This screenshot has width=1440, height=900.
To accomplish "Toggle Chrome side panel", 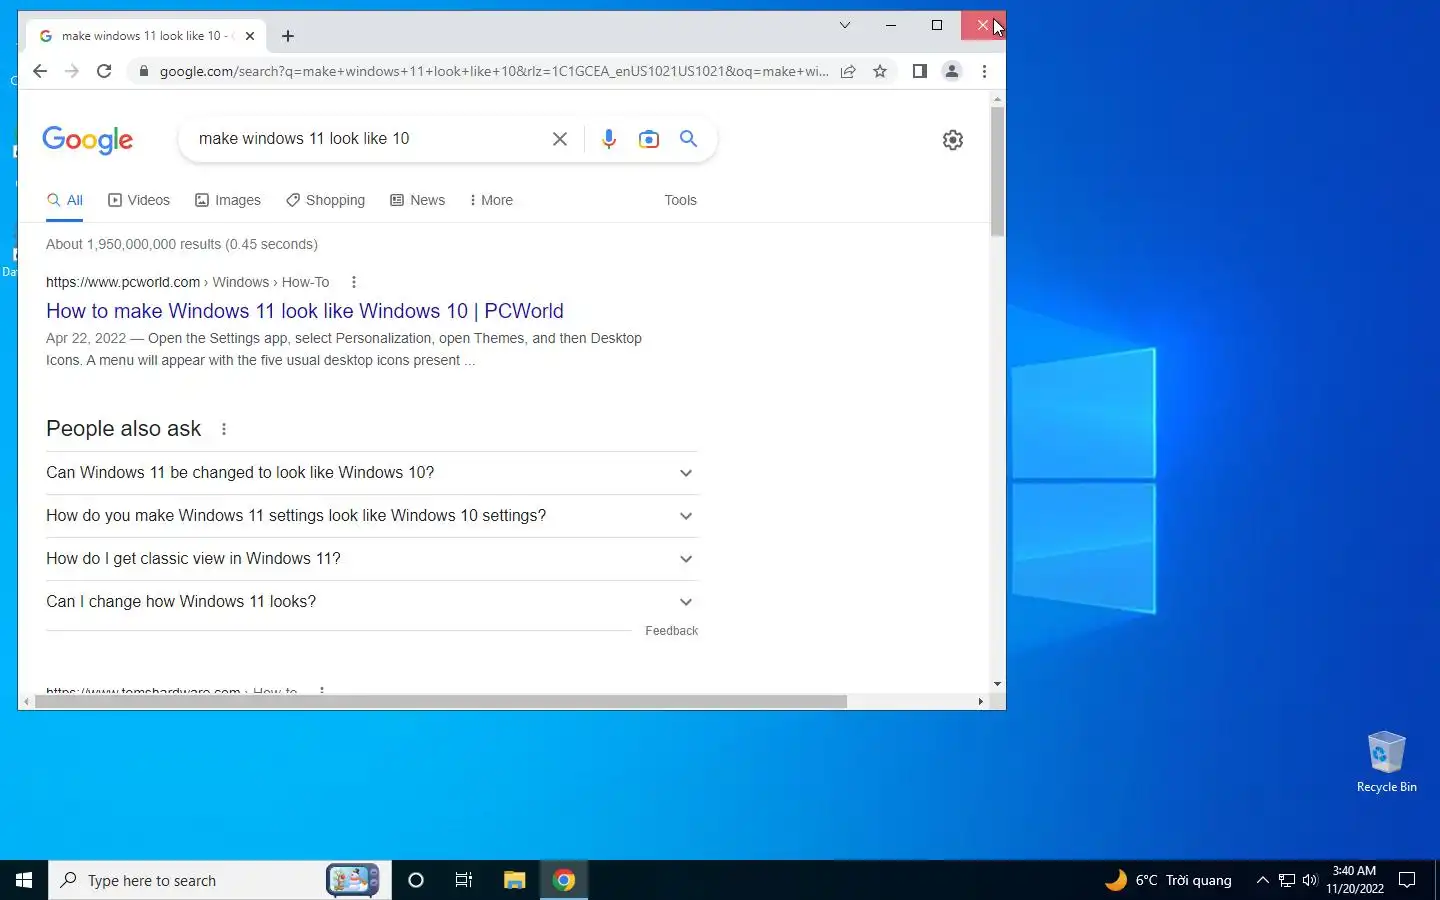I will click(x=920, y=71).
